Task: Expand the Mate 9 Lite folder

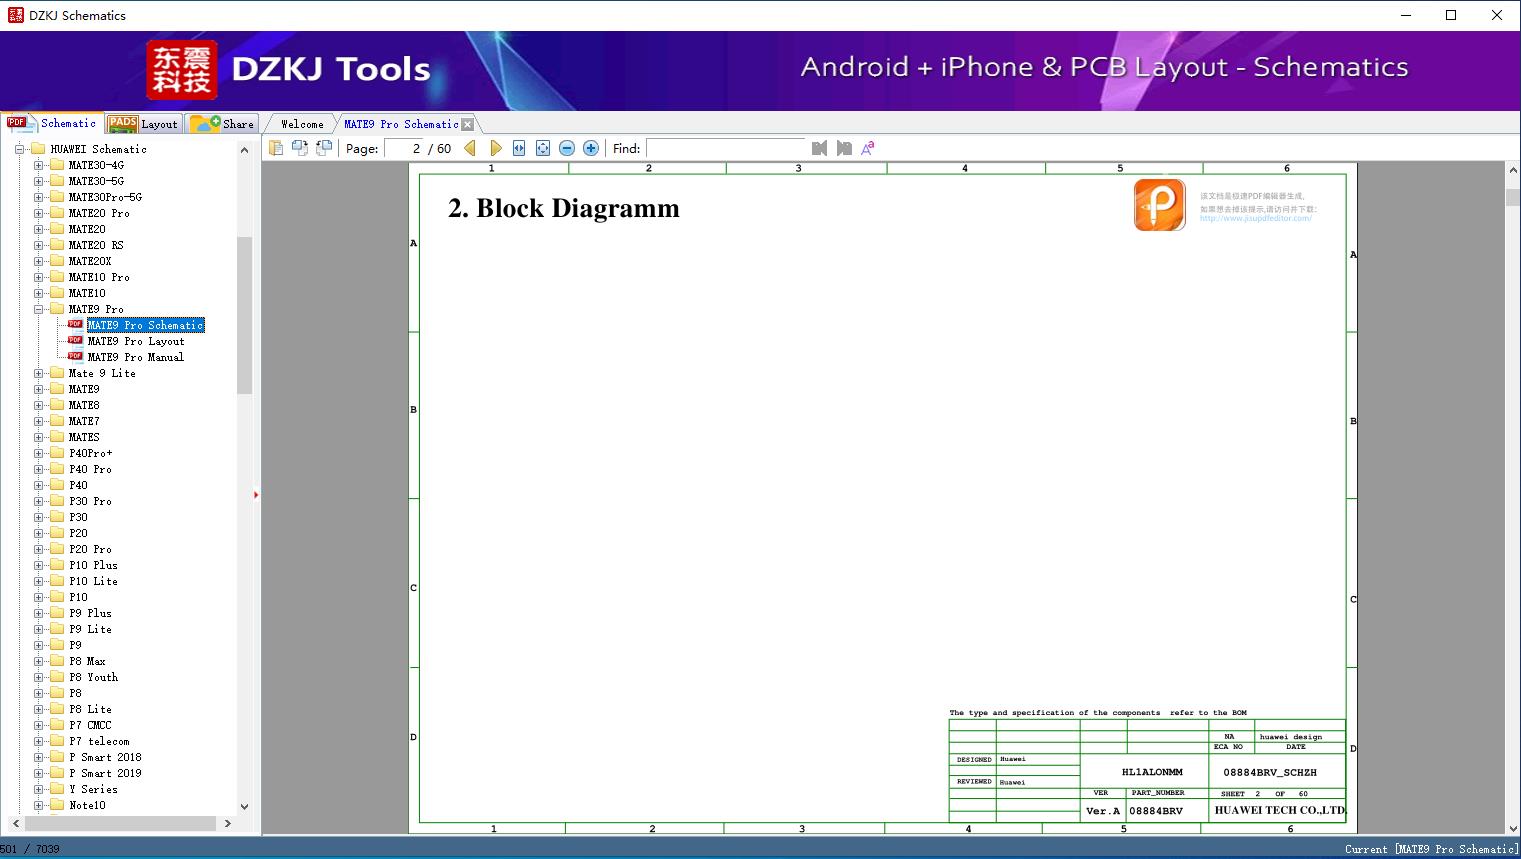Action: click(38, 373)
